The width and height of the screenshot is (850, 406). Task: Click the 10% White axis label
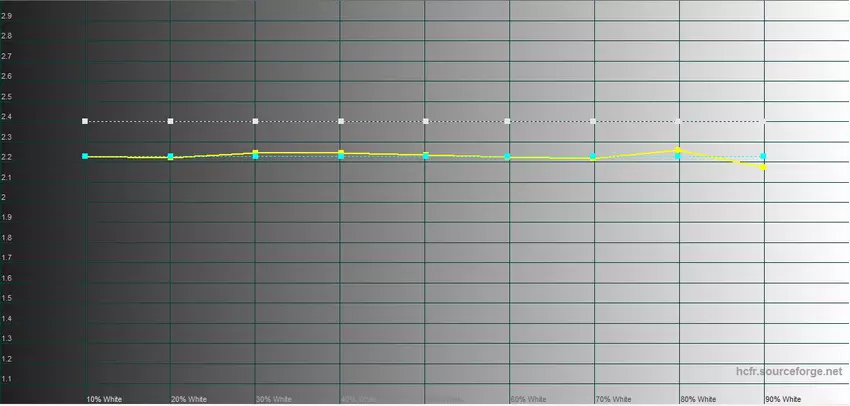(103, 398)
